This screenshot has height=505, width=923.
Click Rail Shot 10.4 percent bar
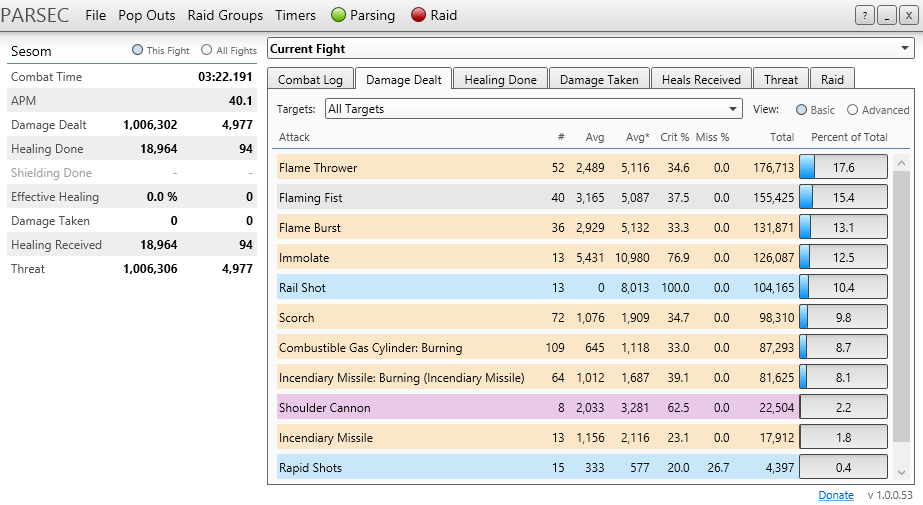point(844,287)
